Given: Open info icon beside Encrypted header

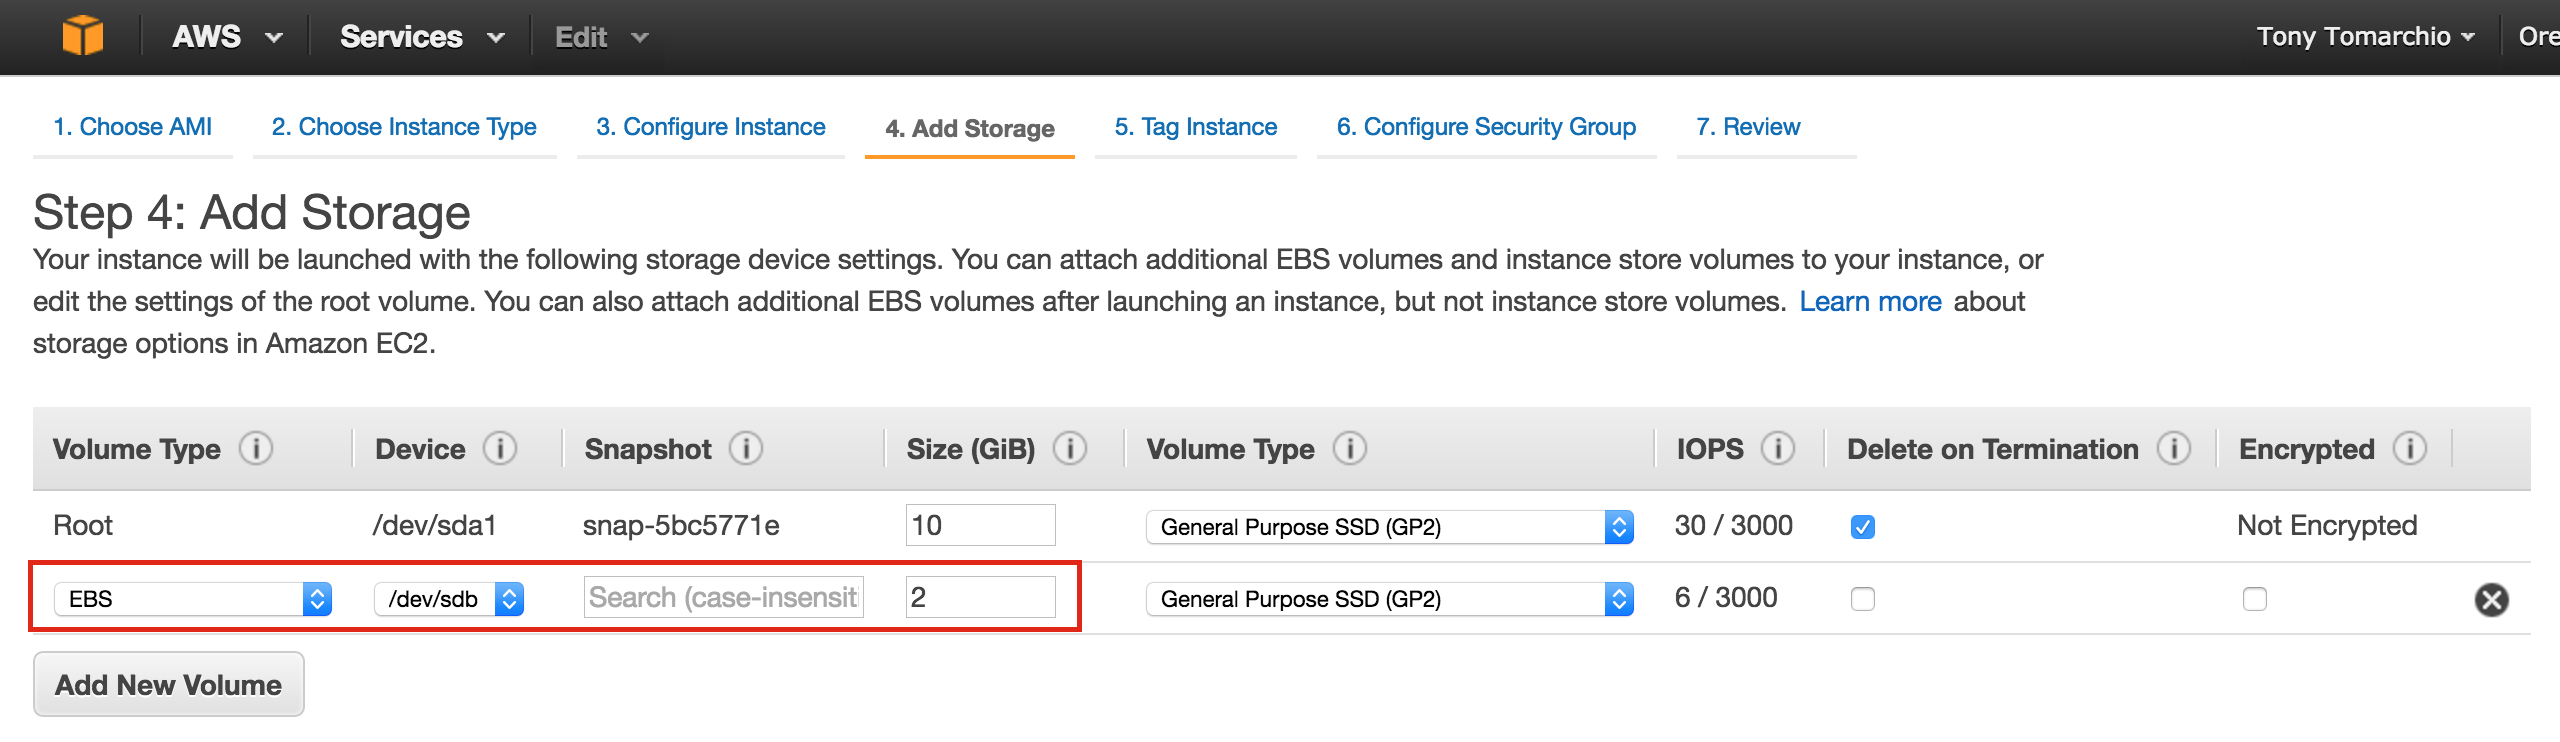Looking at the screenshot, I should tap(2410, 449).
